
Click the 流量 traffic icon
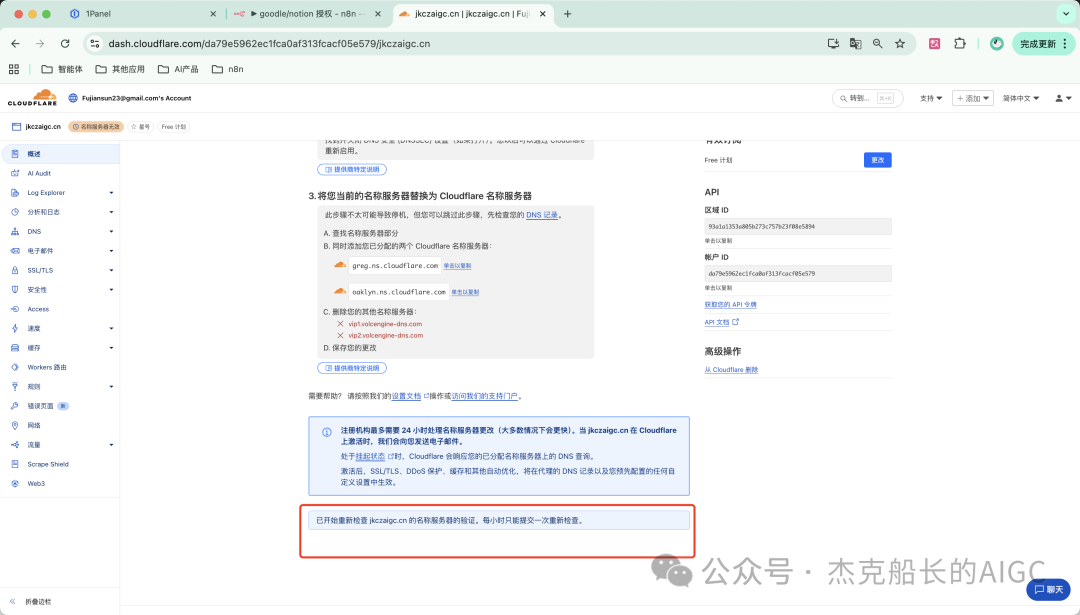coord(14,445)
